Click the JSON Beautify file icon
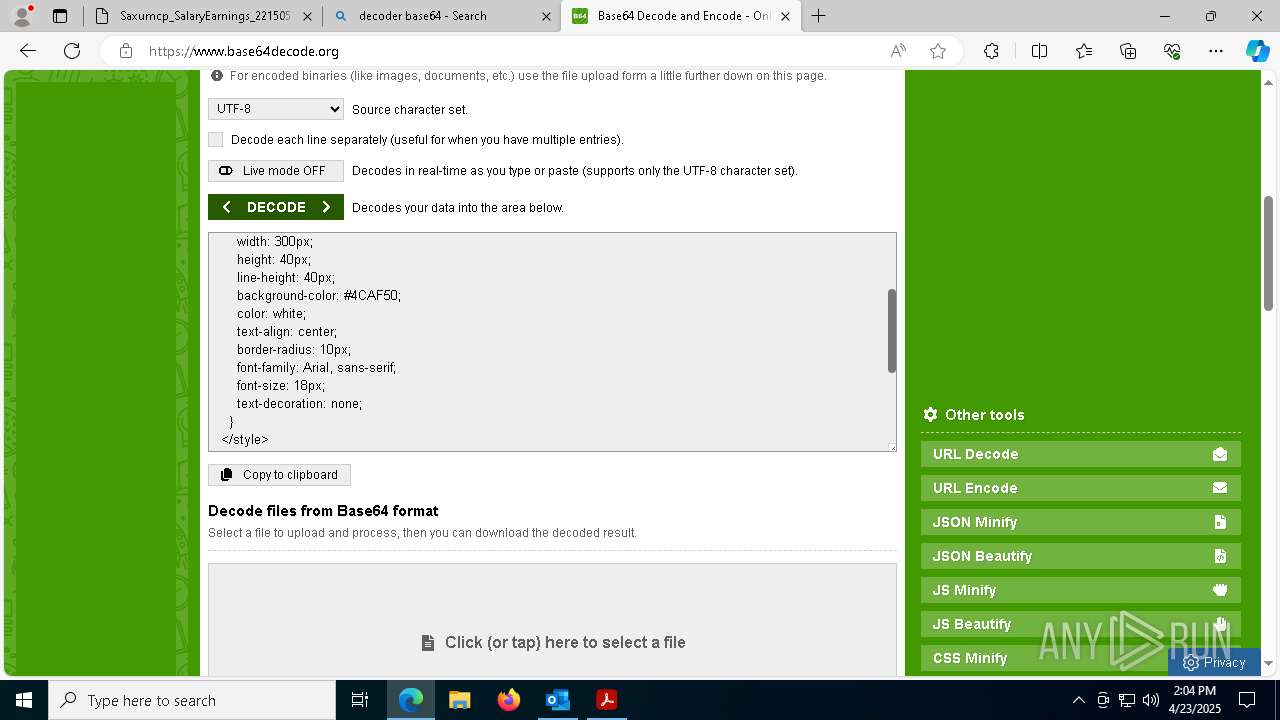Screen dimensions: 1280x720 click(1220, 556)
